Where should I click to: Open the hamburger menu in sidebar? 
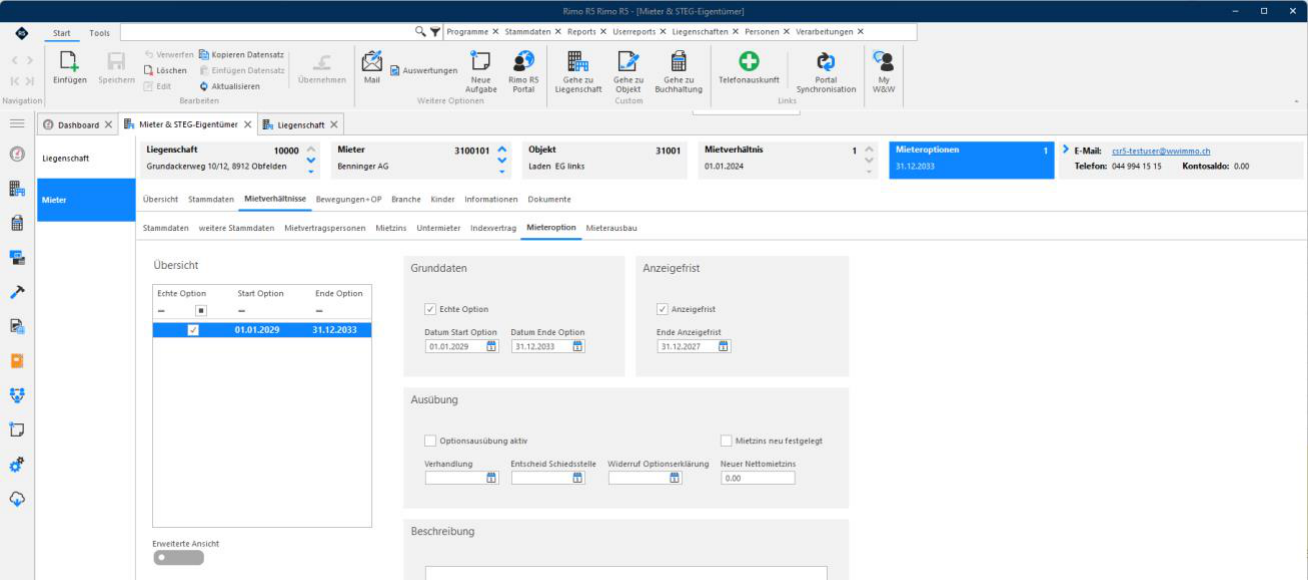tap(17, 124)
